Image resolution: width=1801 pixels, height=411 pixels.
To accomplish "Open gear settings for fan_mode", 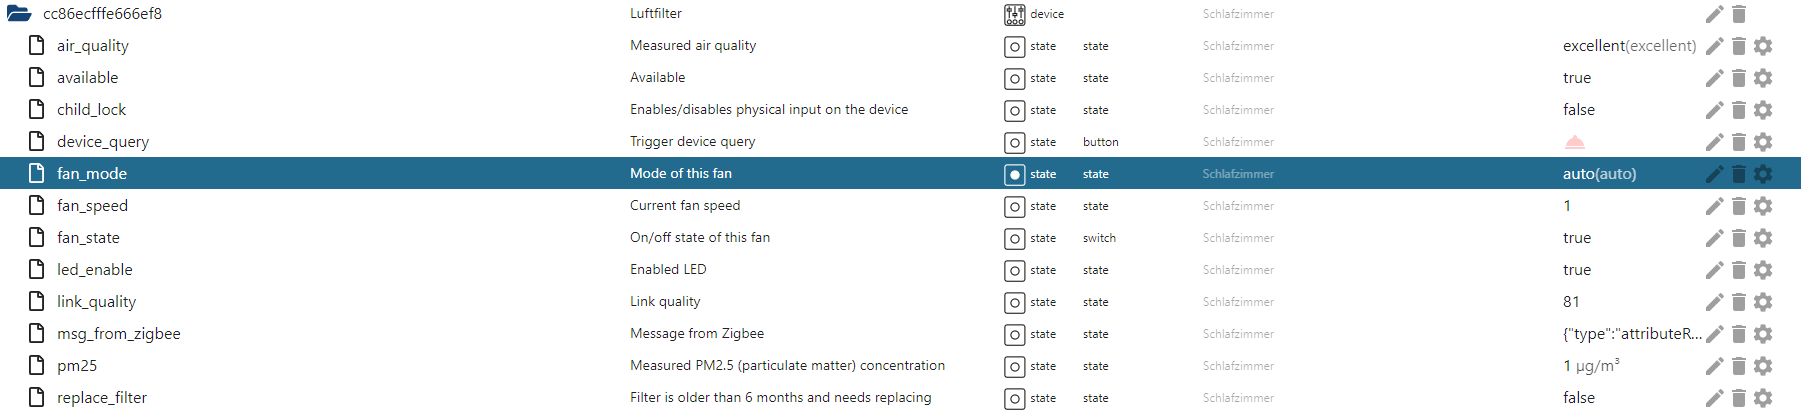I will [1763, 174].
